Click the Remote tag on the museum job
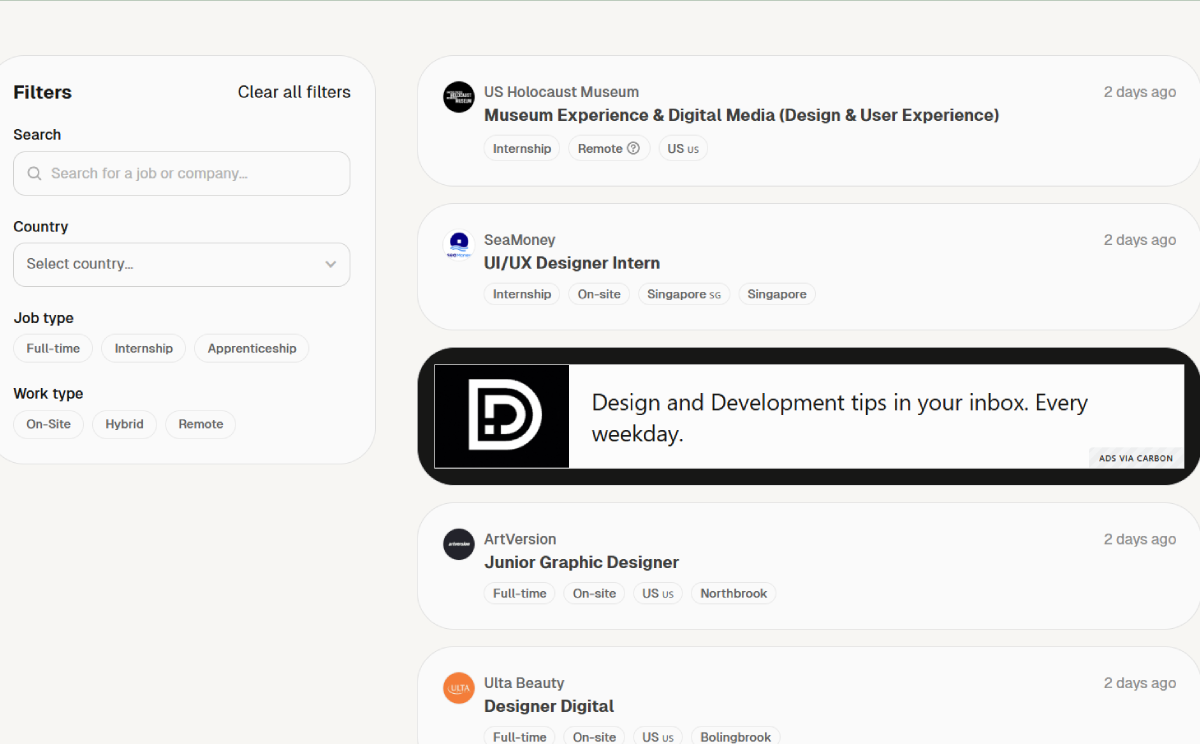Image resolution: width=1200 pixels, height=744 pixels. (609, 148)
